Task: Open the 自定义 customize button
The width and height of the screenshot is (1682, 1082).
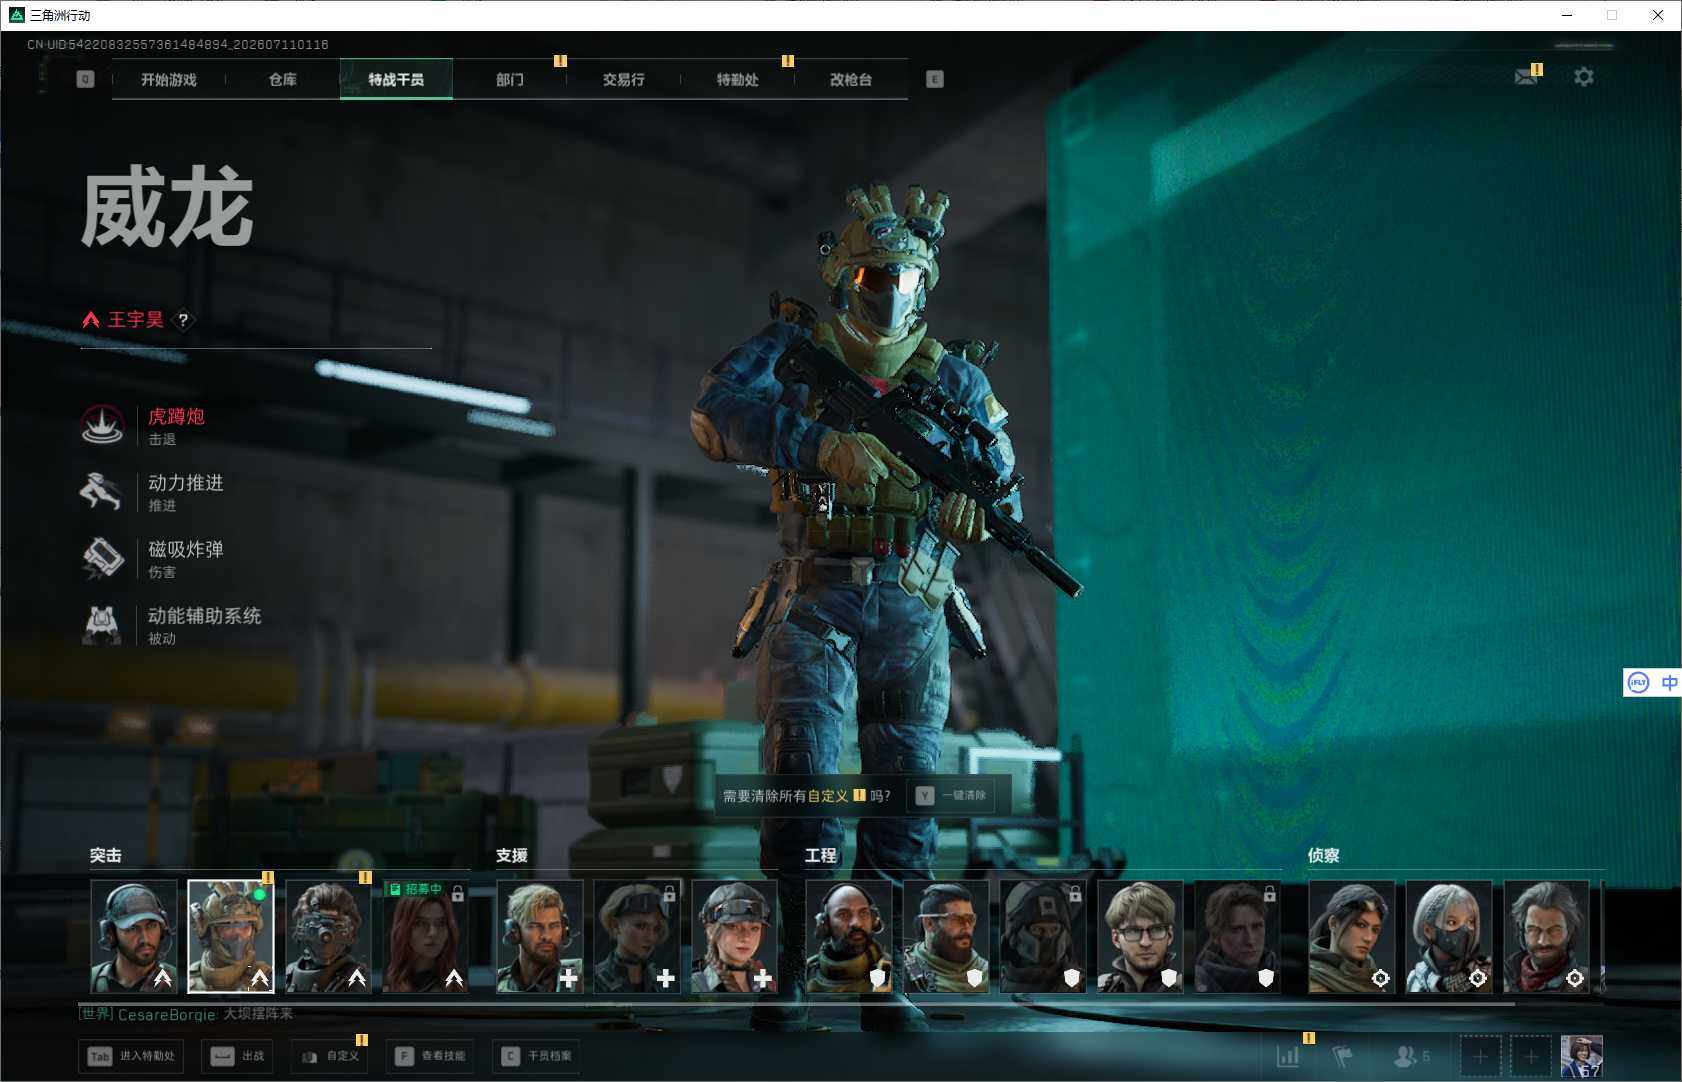Action: 330,1056
